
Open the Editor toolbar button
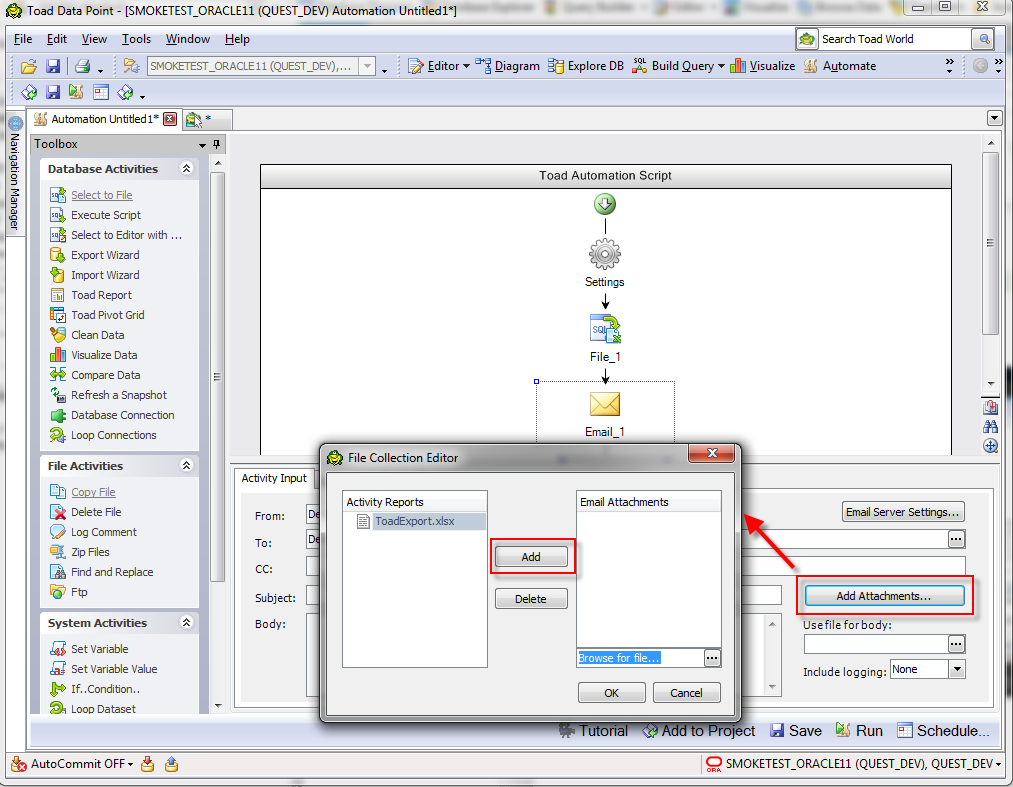[439, 66]
